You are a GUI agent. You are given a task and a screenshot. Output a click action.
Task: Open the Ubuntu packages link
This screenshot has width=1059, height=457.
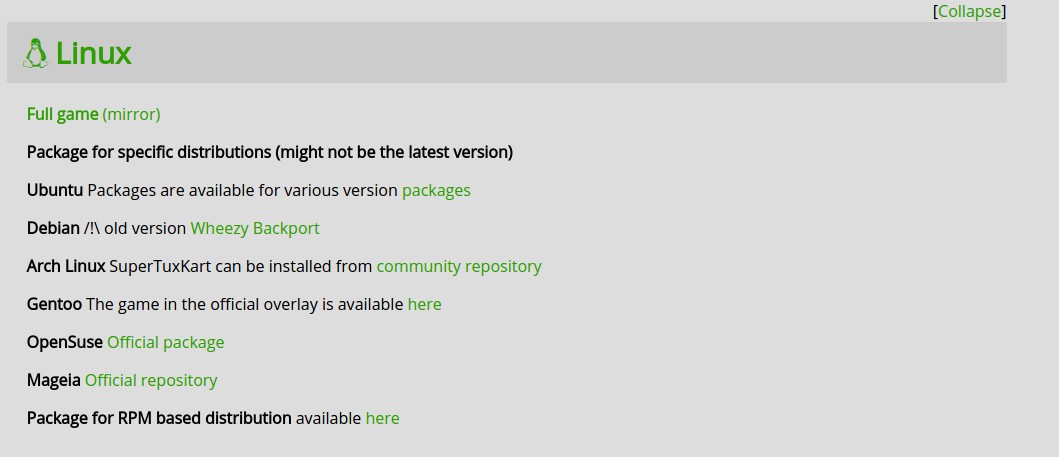click(x=436, y=190)
